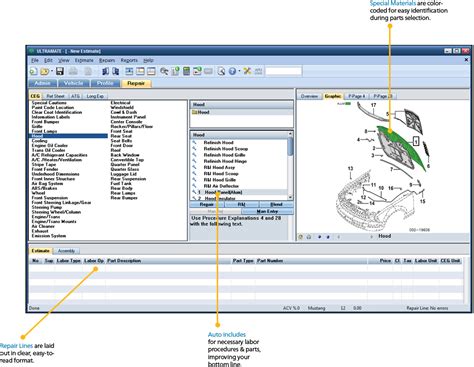Select Refinish Hood Scoop operation
Image resolution: width=474 pixels, height=367 pixels.
[x=226, y=149]
